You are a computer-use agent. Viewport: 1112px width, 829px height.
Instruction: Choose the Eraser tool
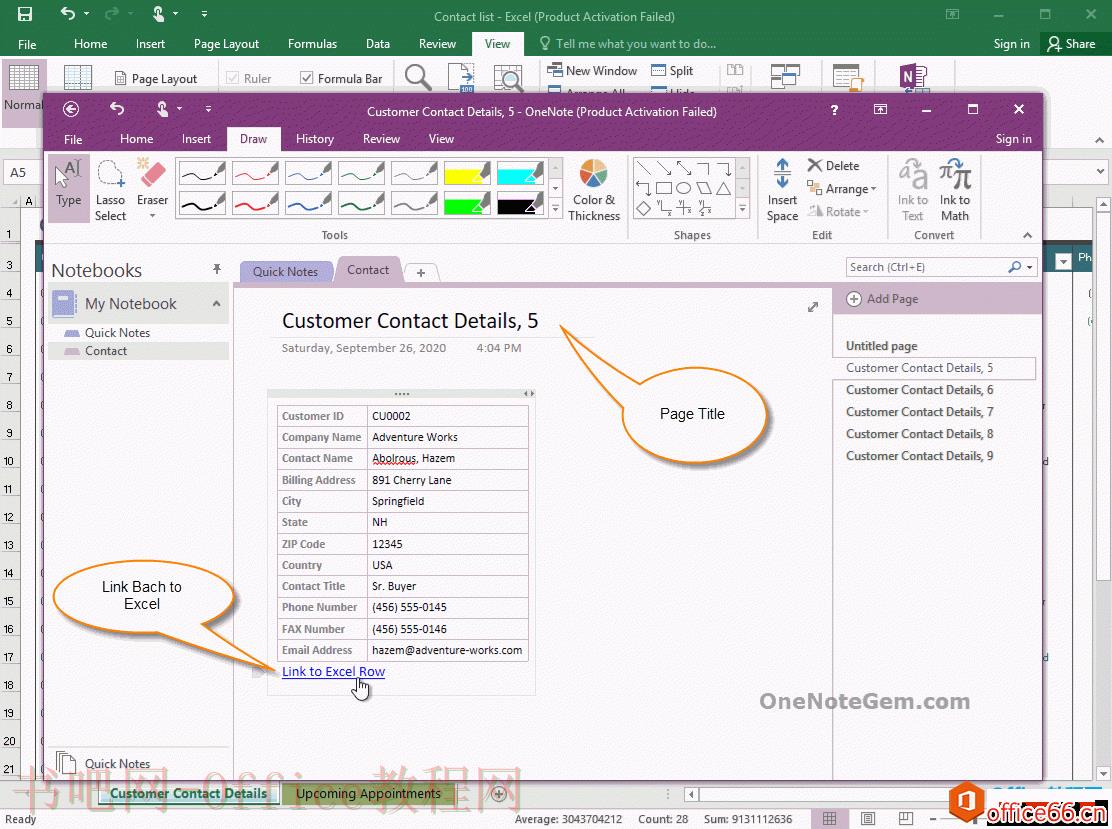(x=152, y=182)
